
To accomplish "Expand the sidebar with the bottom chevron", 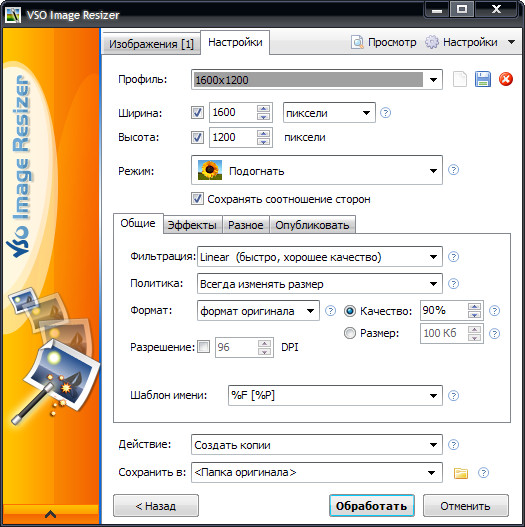I will 50,514.
